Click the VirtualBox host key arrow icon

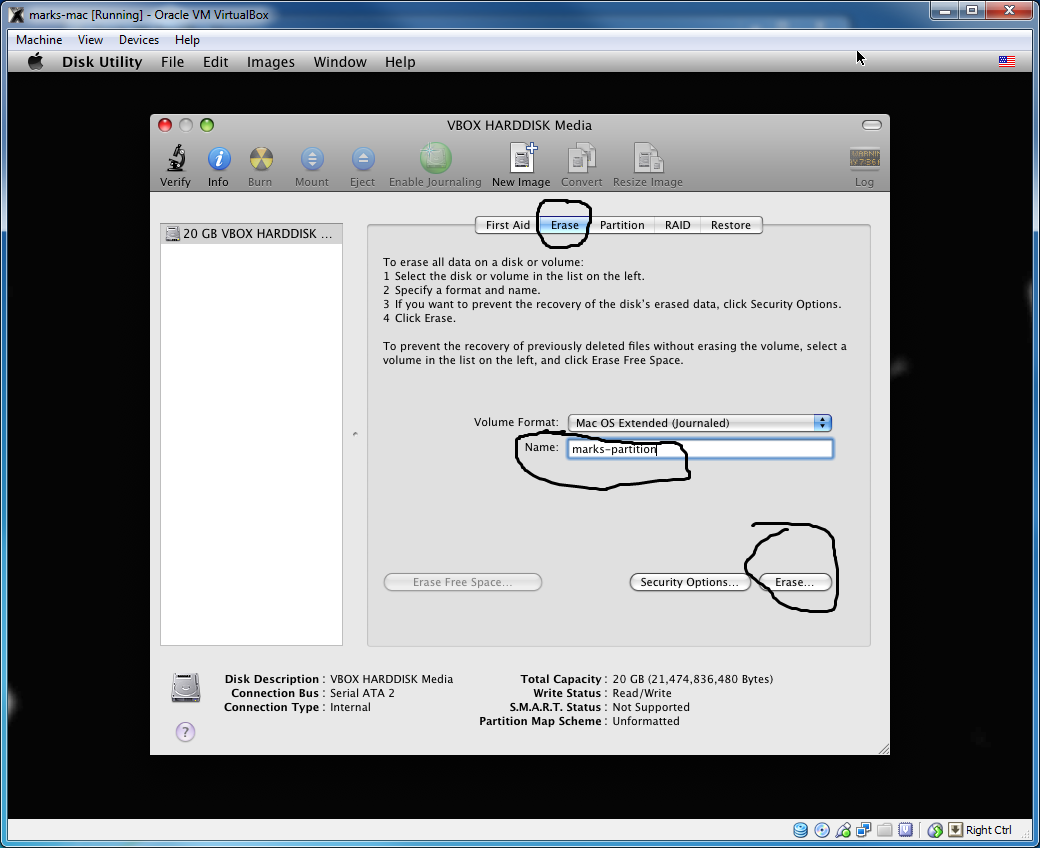point(955,829)
